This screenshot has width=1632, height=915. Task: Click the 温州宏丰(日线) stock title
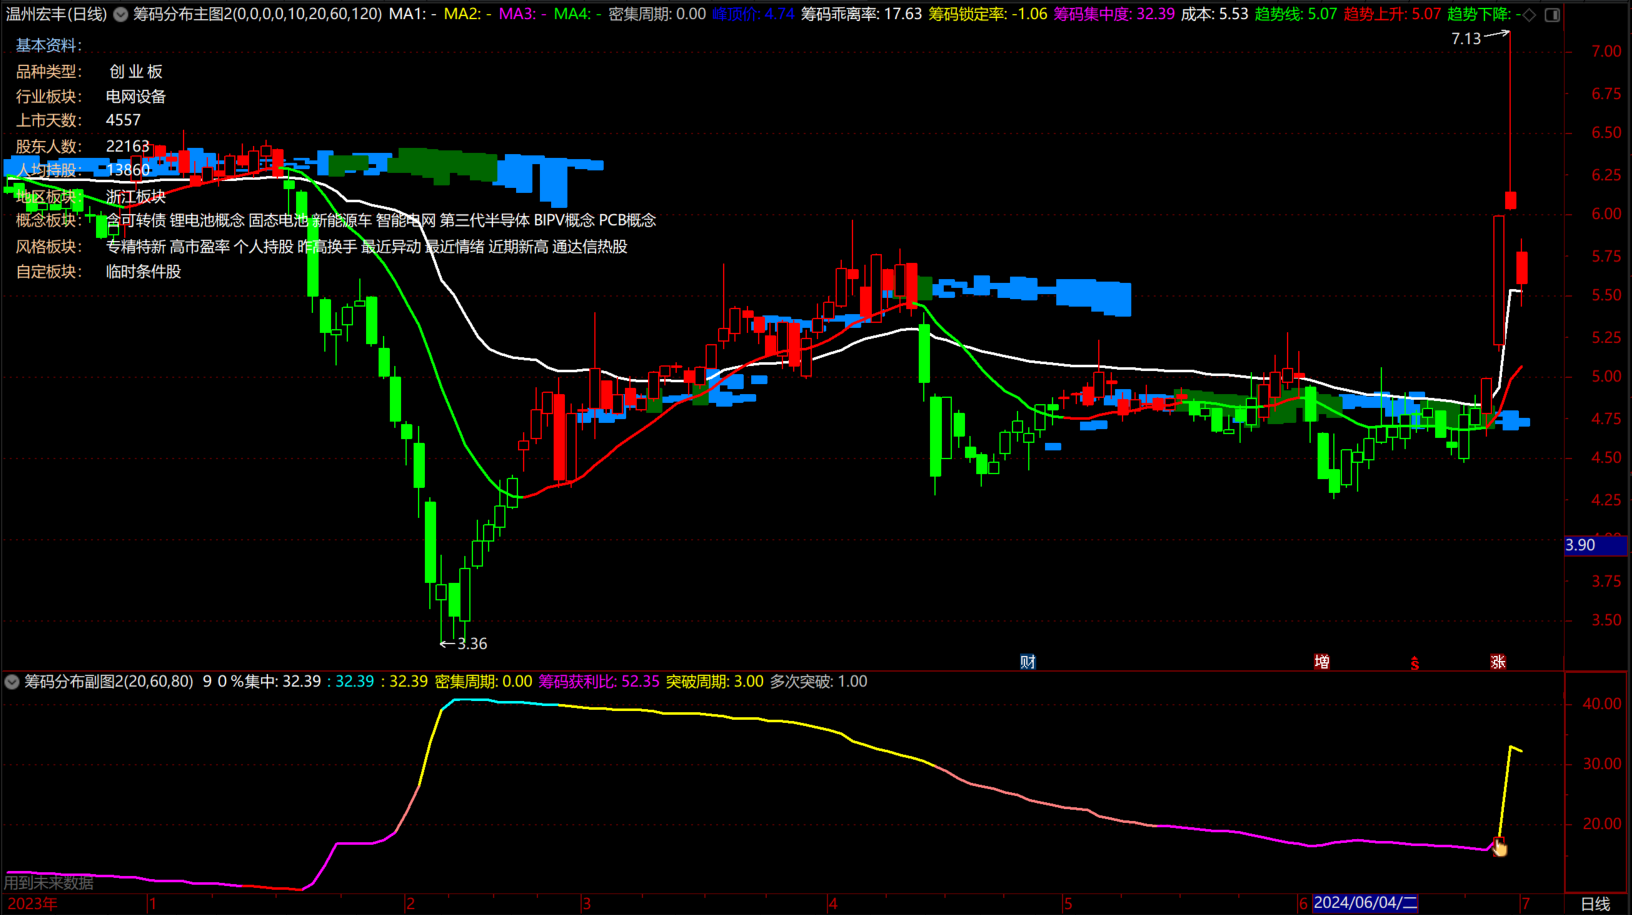(x=56, y=14)
